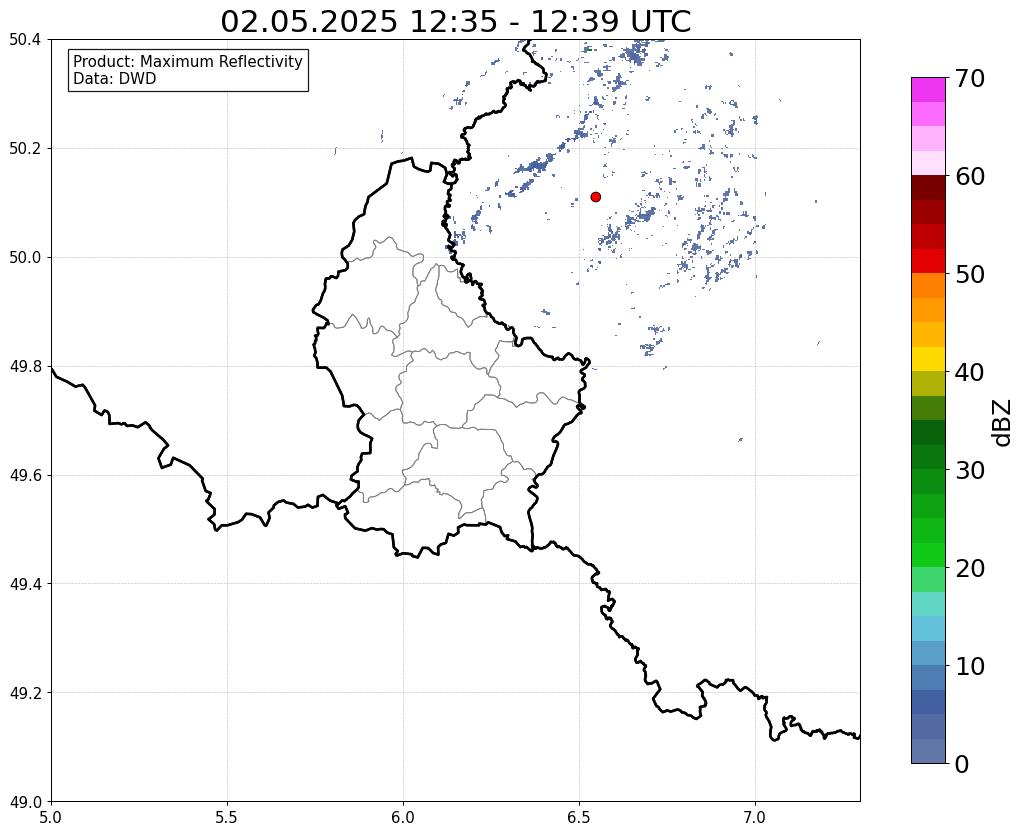Pick the bright yellow colorbar swatch above 40
Image resolution: width=1023 pixels, height=834 pixels.
[x=928, y=360]
